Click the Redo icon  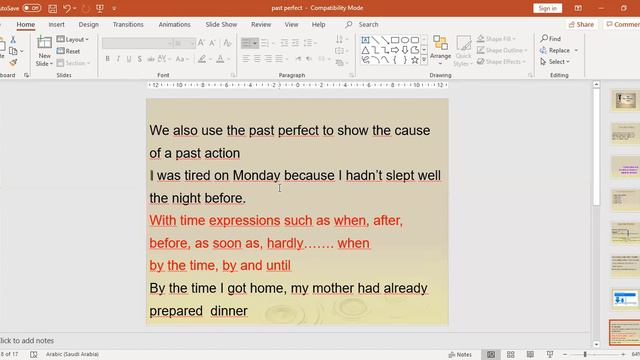[85, 8]
